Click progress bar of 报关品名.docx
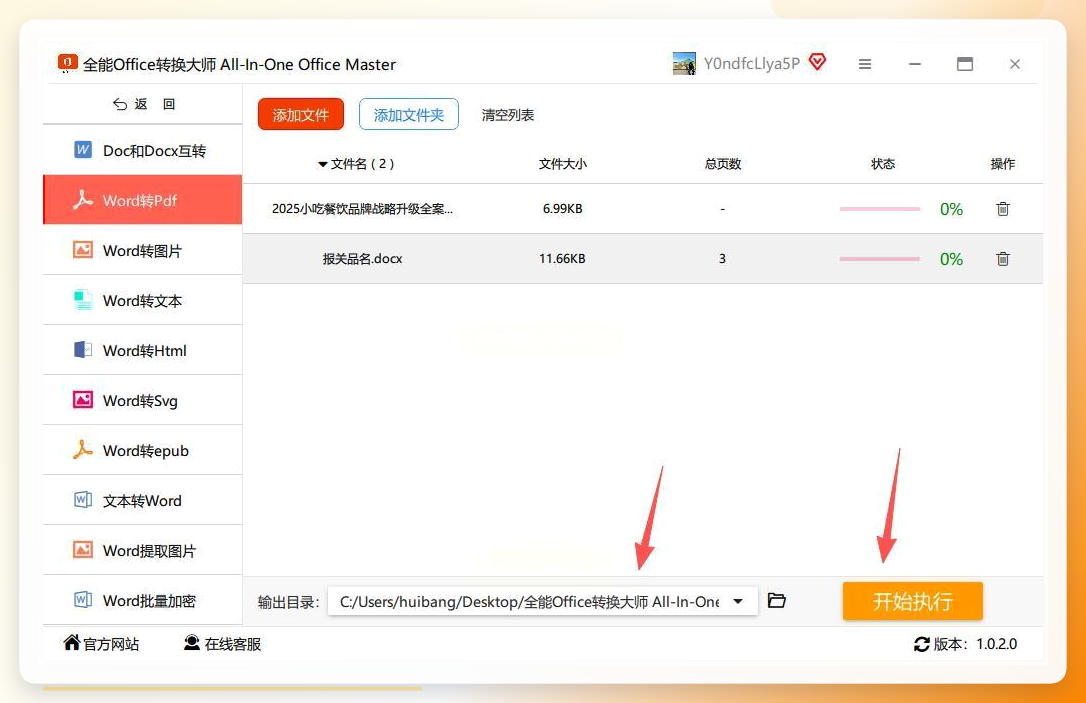This screenshot has width=1086, height=703. click(880, 258)
